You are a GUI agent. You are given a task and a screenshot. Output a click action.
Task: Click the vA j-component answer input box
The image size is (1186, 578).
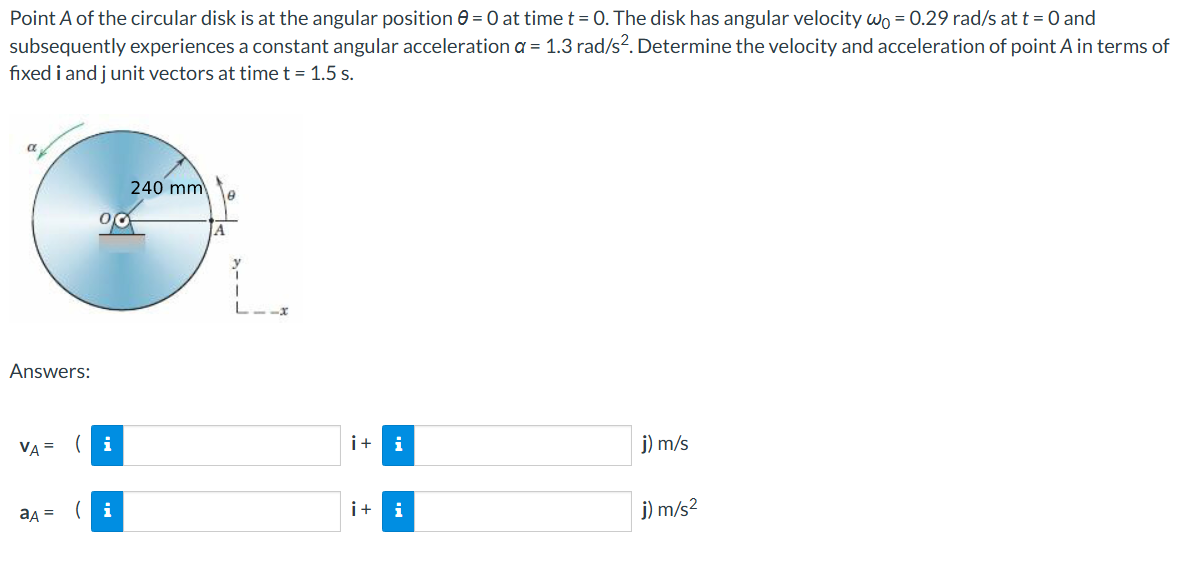(x=520, y=445)
